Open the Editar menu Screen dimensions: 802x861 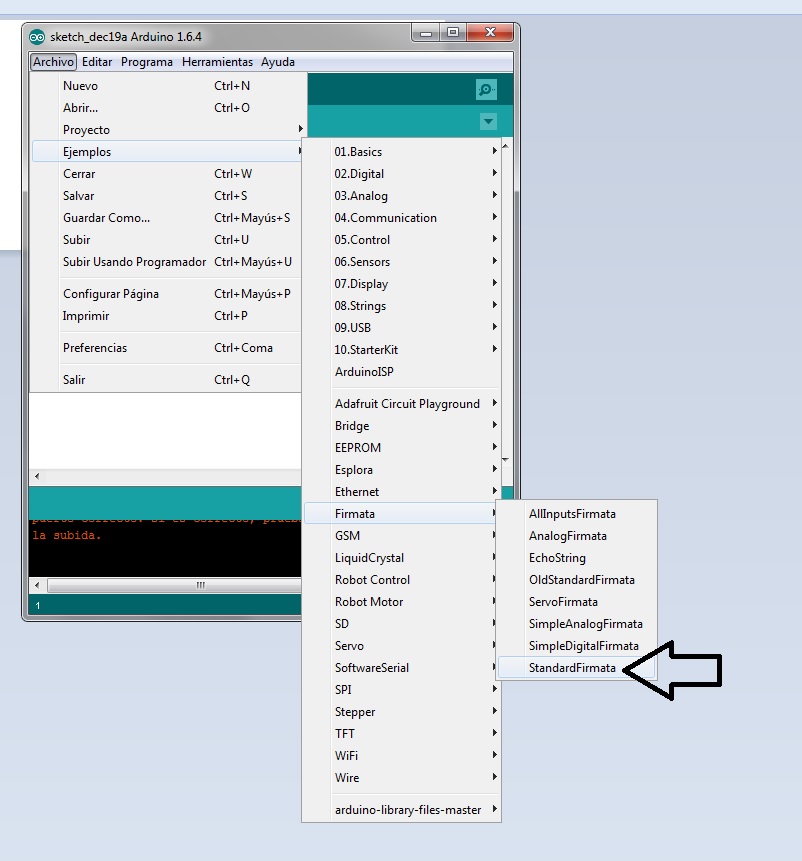pyautogui.click(x=97, y=62)
